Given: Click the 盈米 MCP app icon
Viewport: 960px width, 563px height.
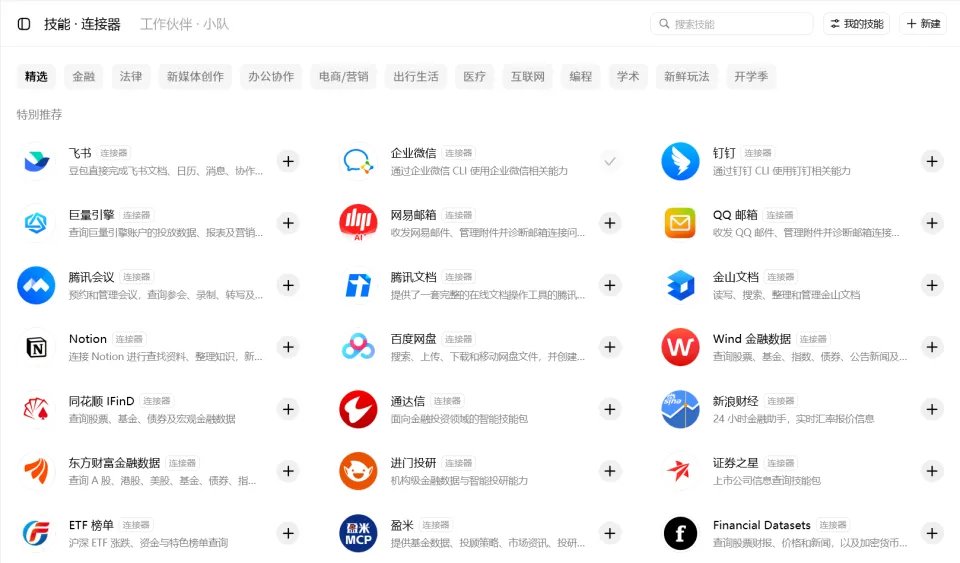Looking at the screenshot, I should [358, 533].
